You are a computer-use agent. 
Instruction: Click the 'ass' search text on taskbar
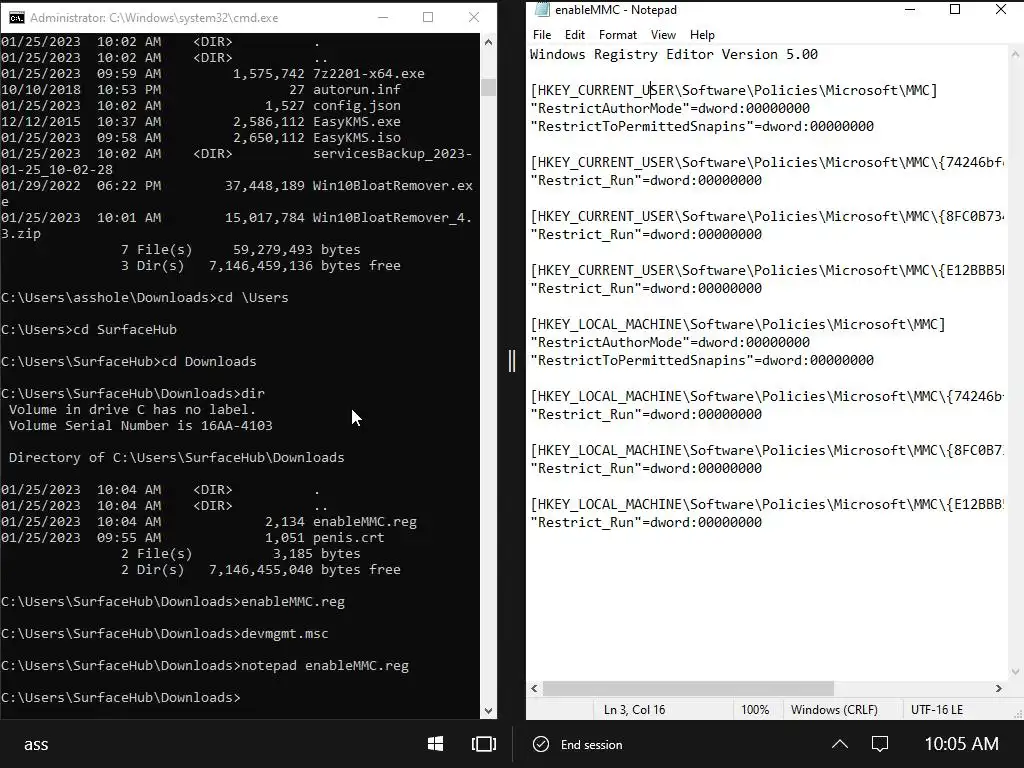tap(36, 744)
